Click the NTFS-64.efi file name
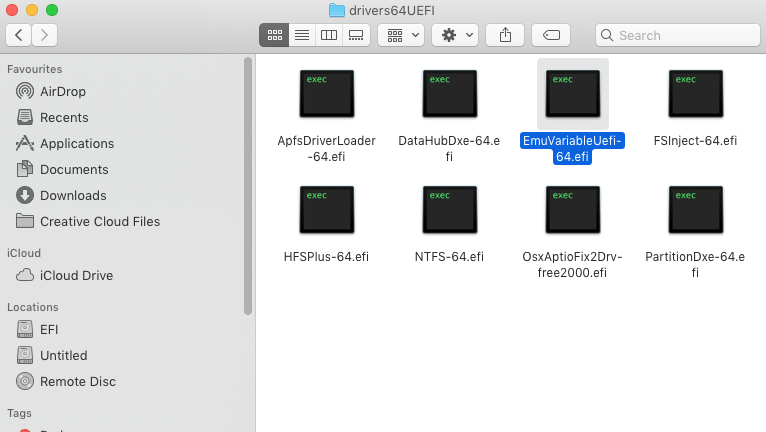Screen dimensions: 766x432 coord(449,257)
